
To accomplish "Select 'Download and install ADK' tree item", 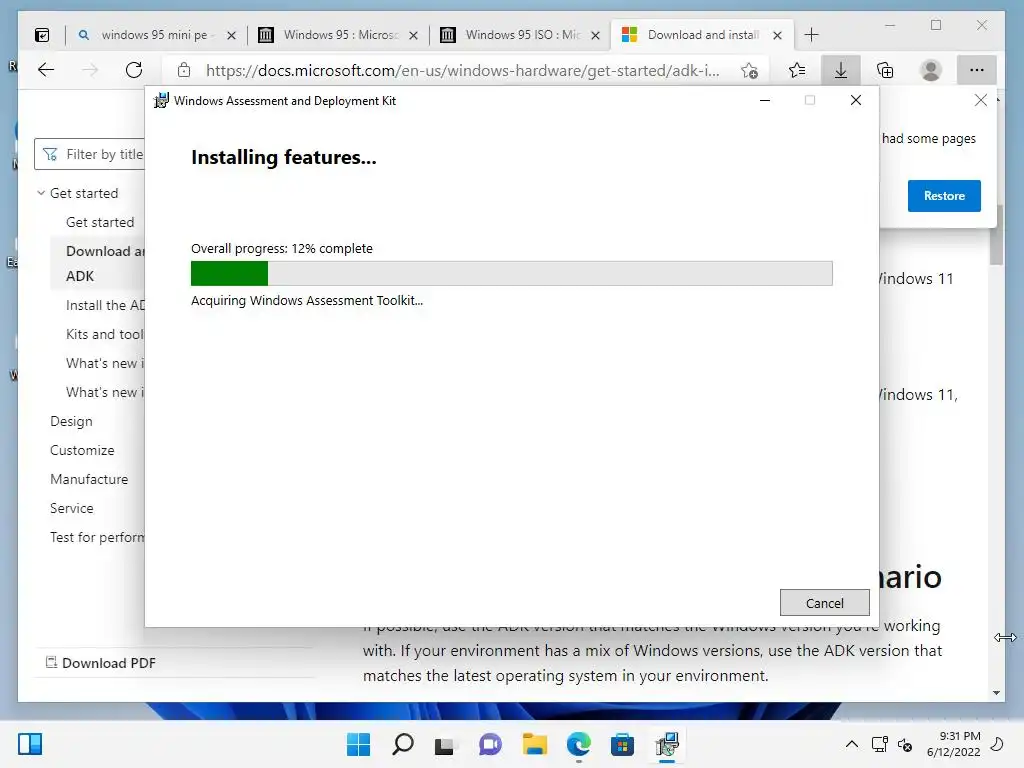I will [98, 263].
